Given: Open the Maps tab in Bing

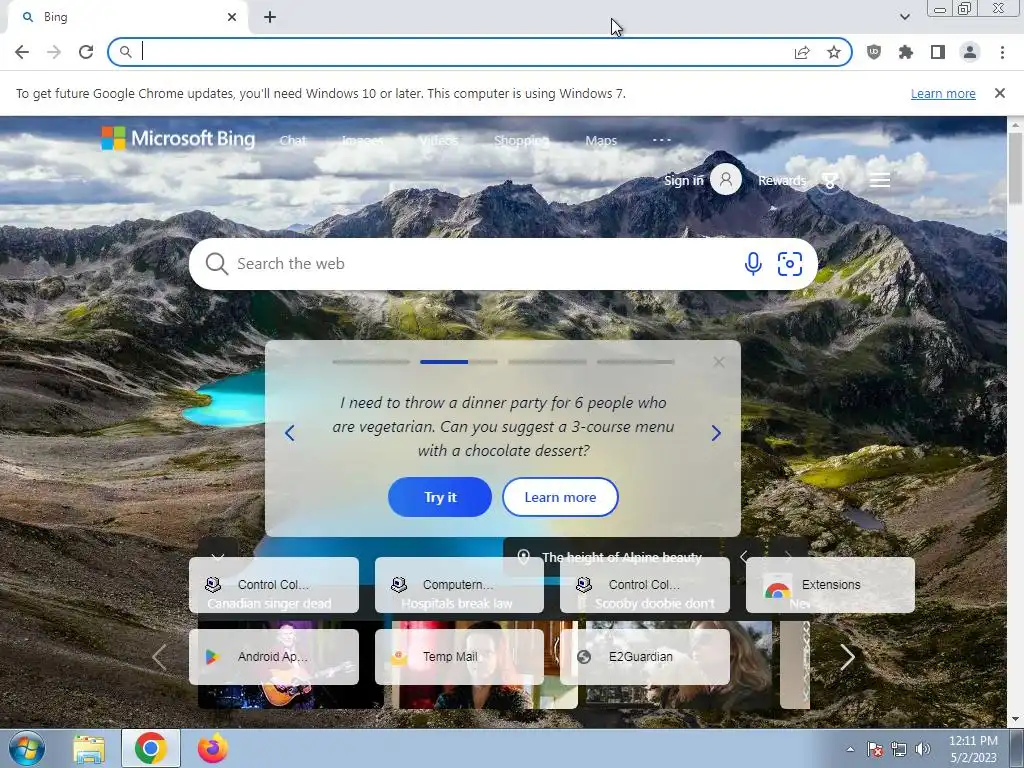Looking at the screenshot, I should (x=601, y=140).
